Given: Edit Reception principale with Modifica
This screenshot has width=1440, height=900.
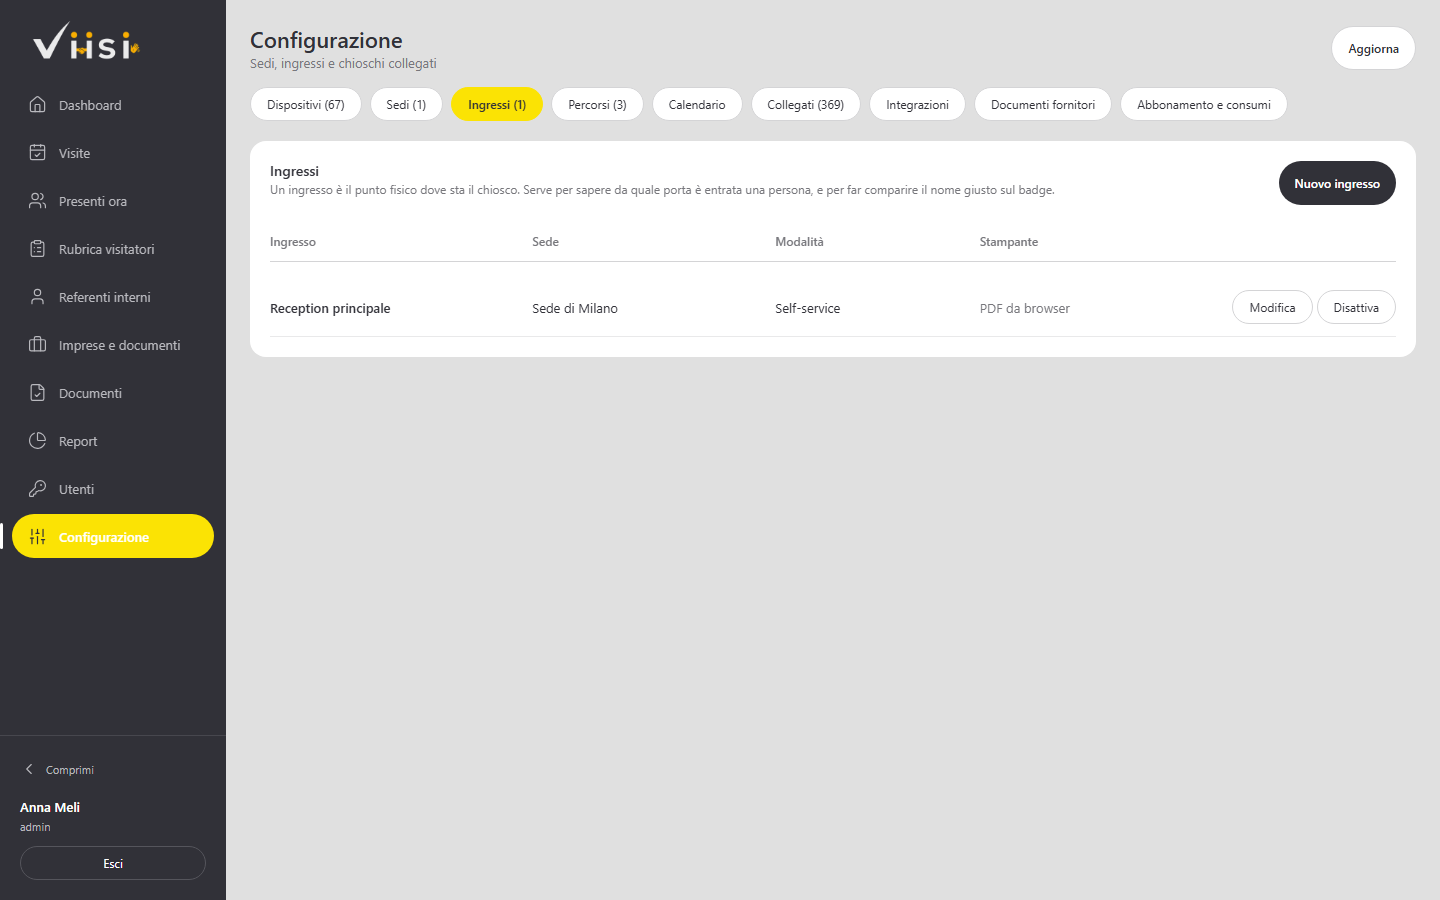Looking at the screenshot, I should tap(1272, 307).
